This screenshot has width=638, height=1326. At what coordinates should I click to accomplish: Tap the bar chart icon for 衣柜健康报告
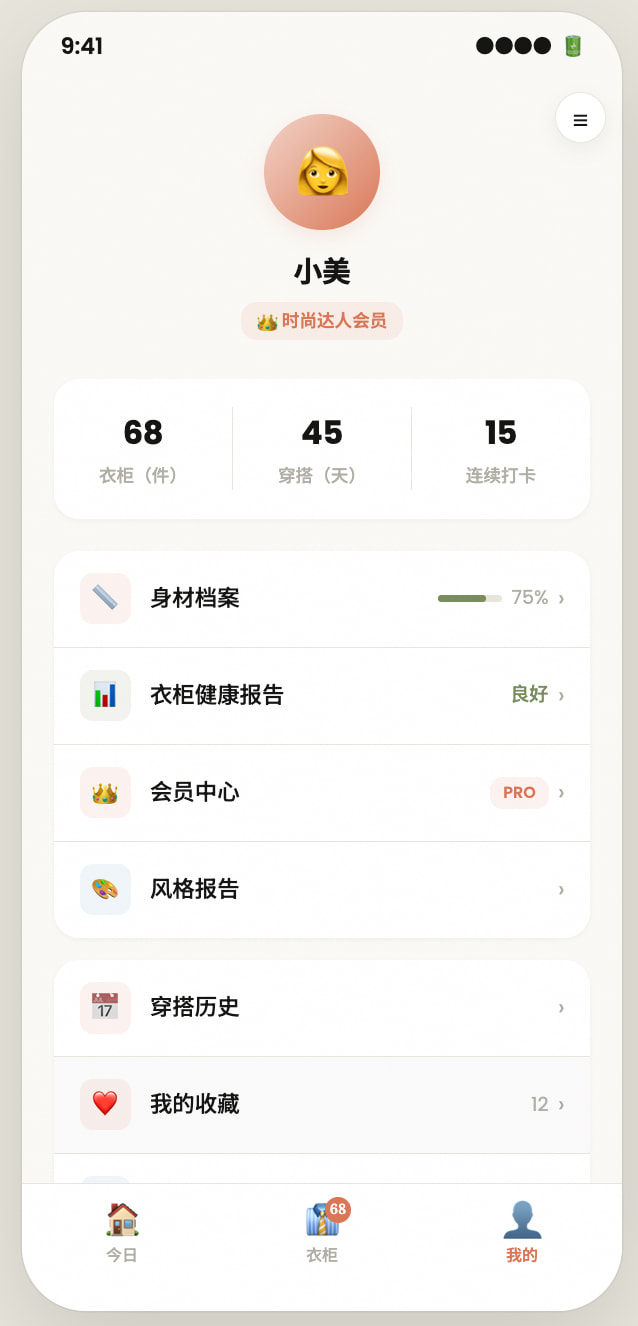105,695
